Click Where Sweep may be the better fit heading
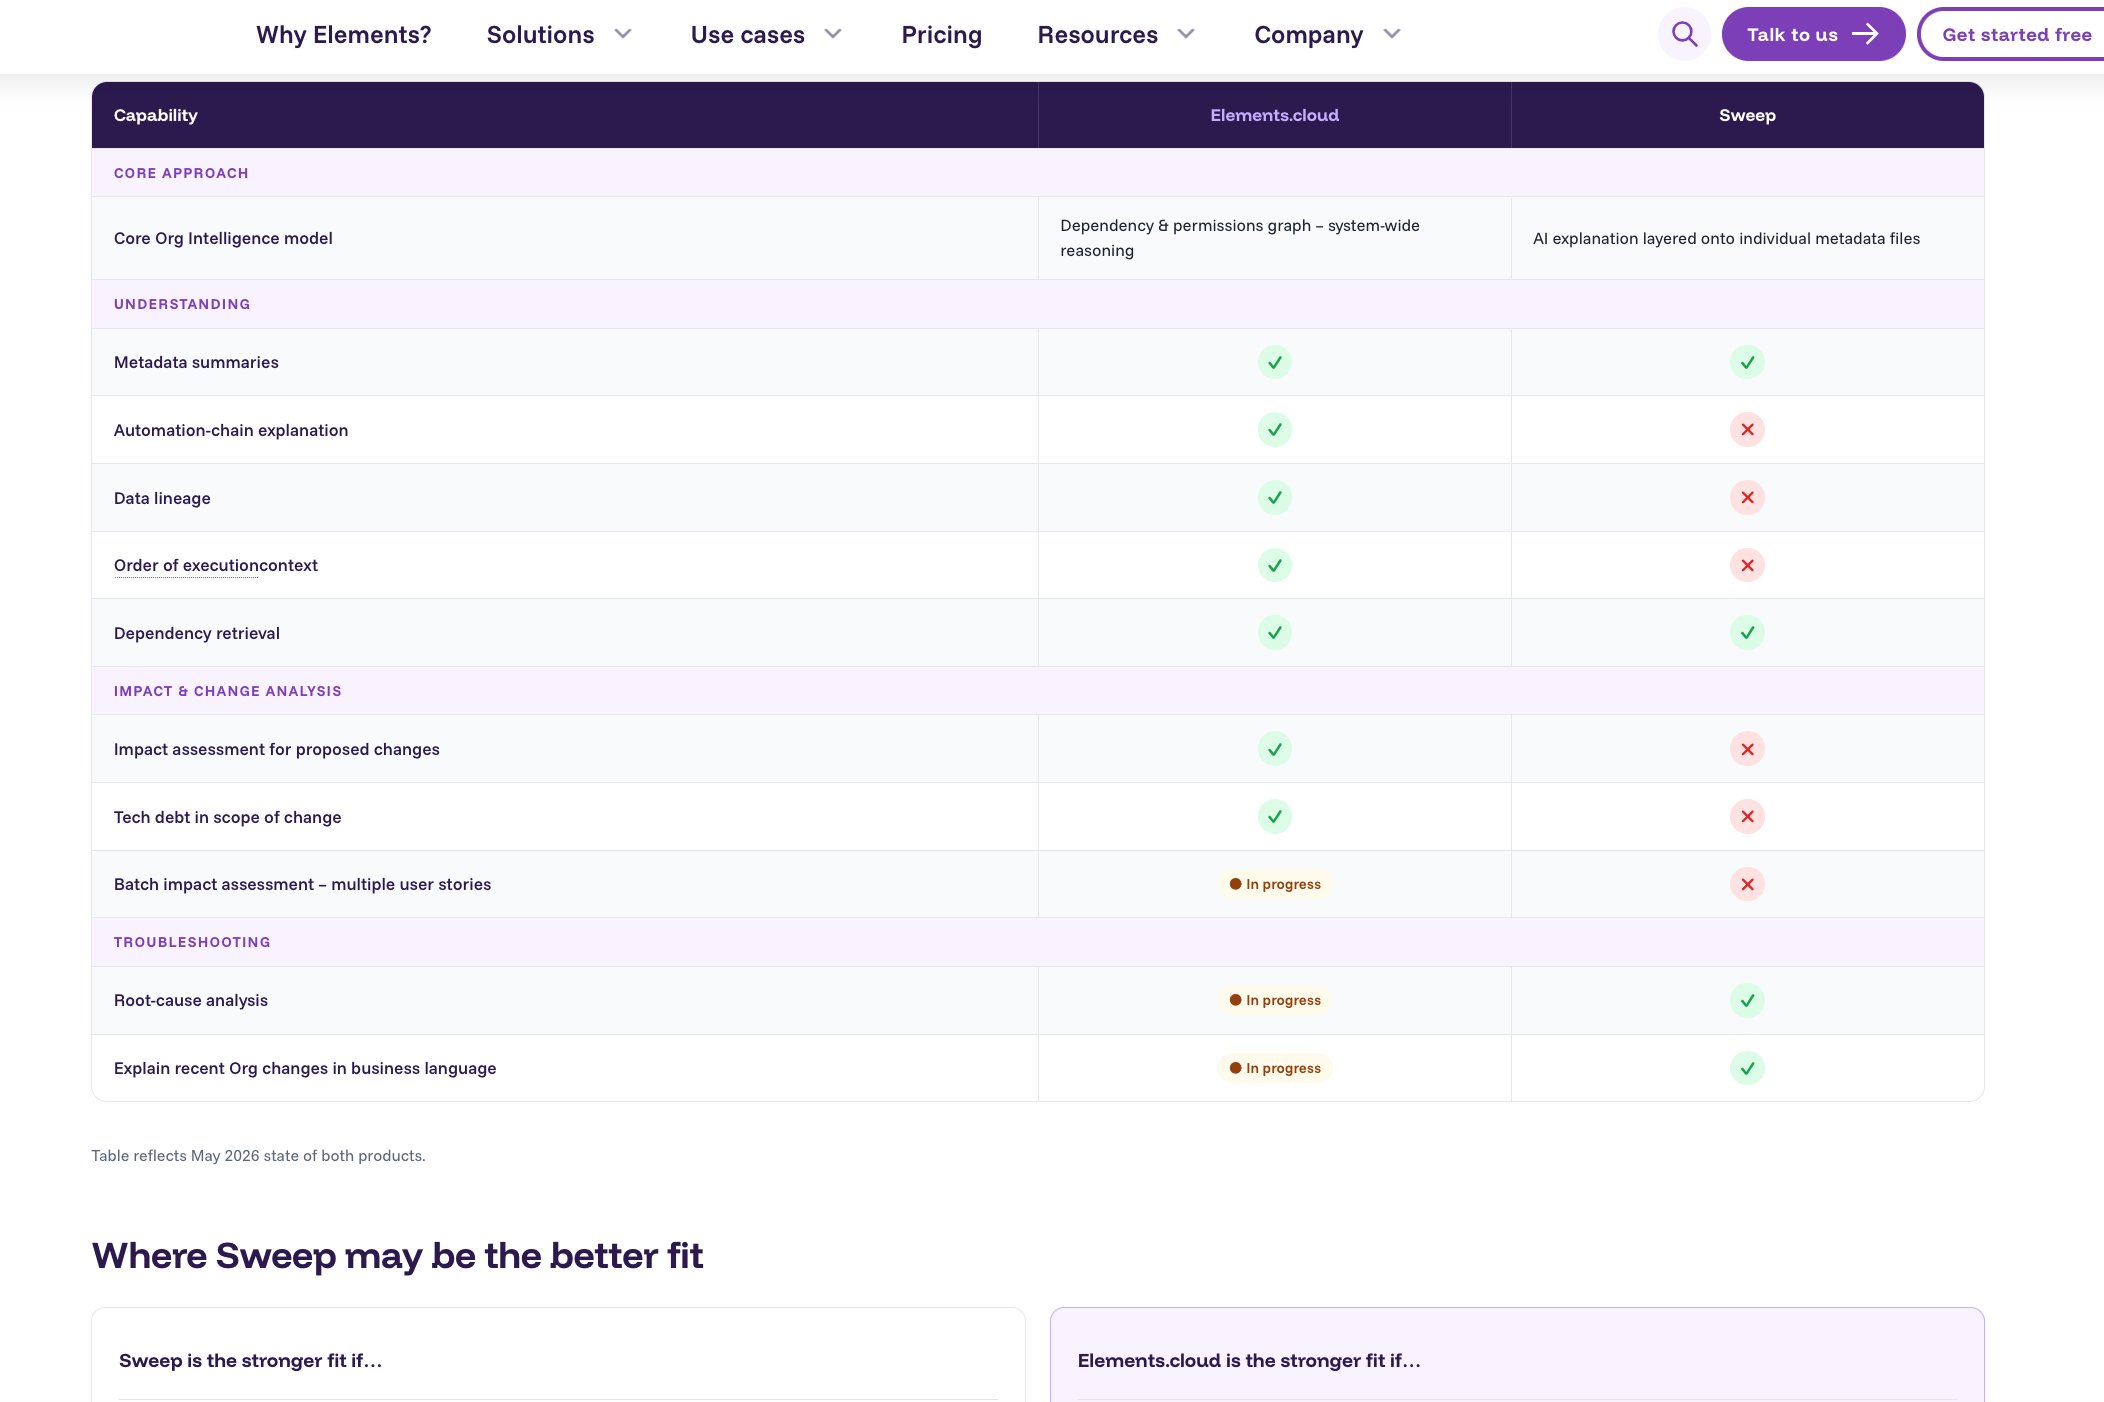2104x1402 pixels. (x=397, y=1256)
